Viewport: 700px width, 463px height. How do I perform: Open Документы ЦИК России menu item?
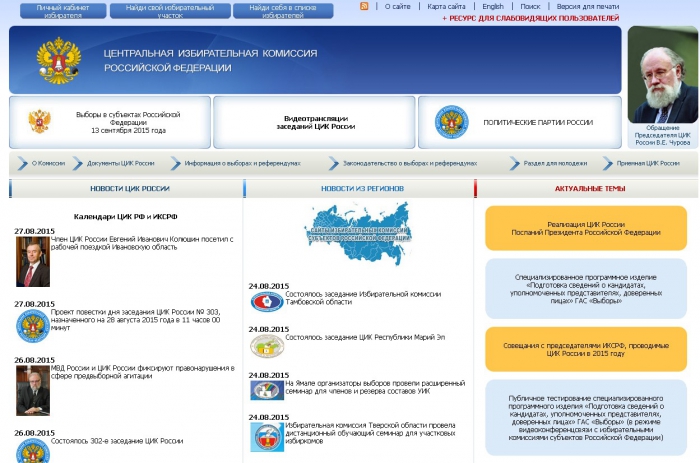click(121, 163)
